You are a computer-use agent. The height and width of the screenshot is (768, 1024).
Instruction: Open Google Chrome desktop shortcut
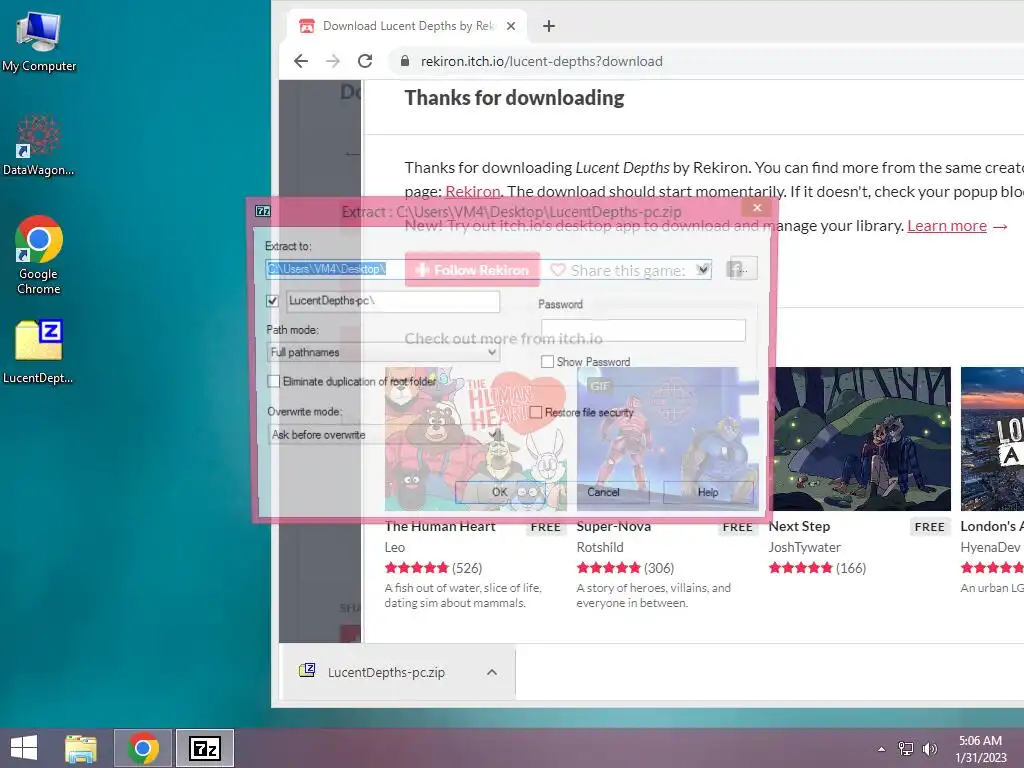coord(39,255)
